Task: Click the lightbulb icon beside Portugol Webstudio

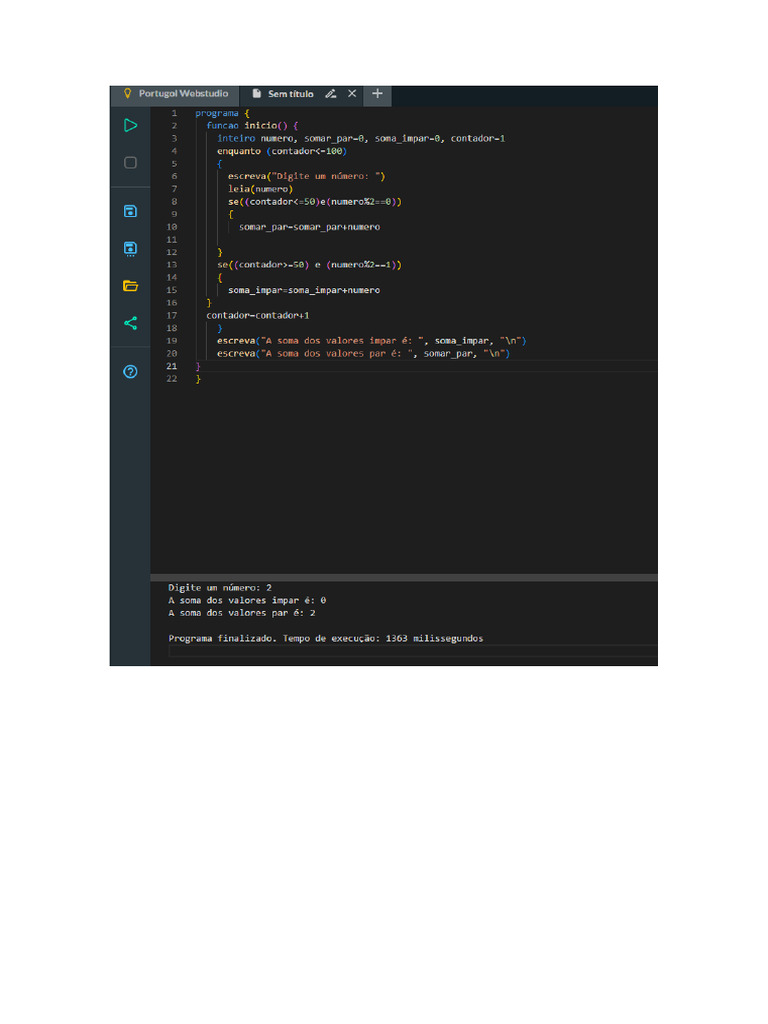Action: (127, 94)
